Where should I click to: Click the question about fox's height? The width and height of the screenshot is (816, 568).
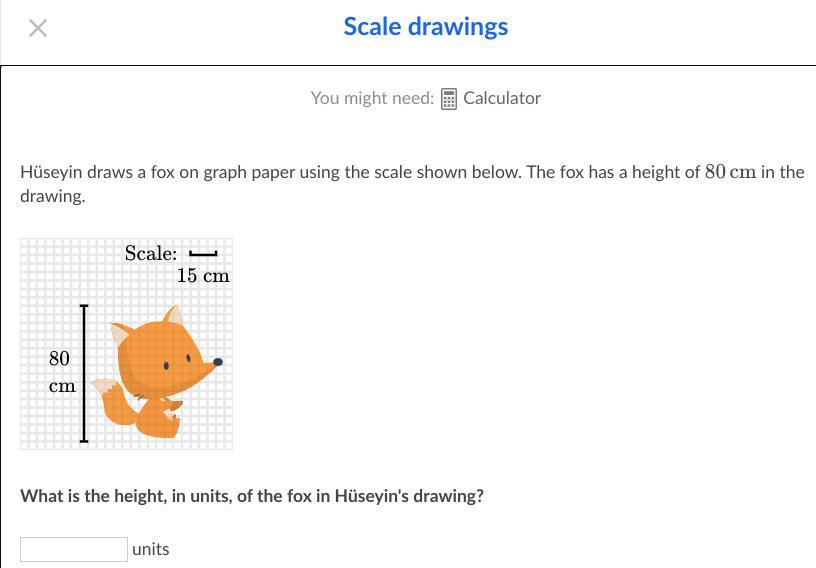(252, 496)
